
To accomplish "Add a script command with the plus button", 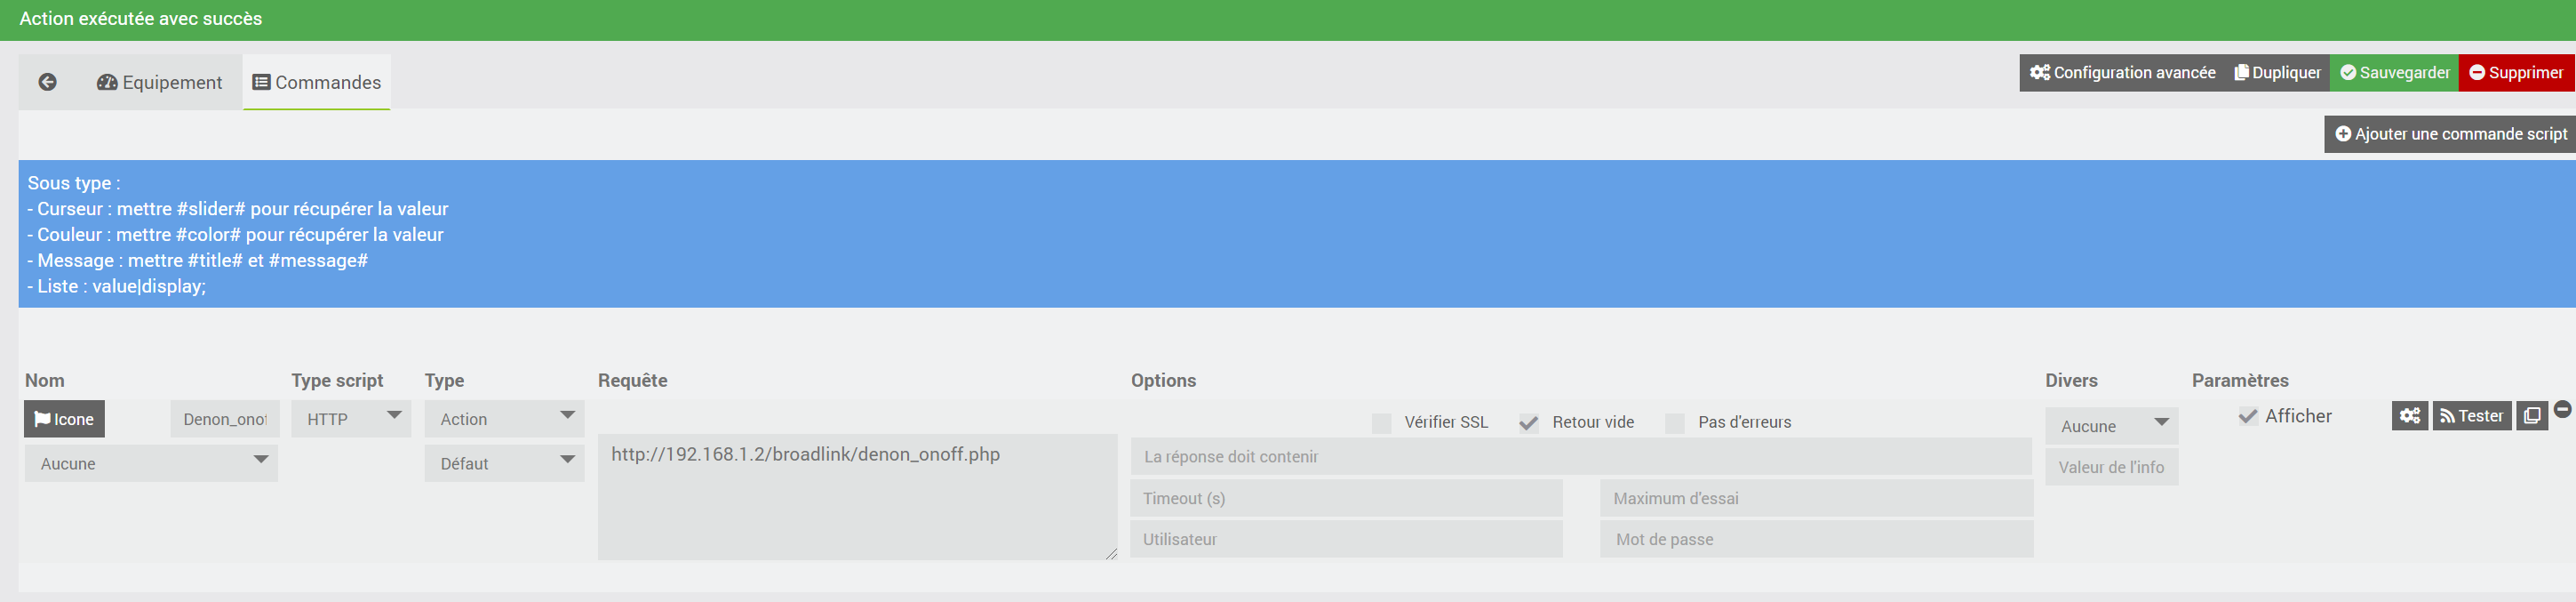I will pos(2450,134).
